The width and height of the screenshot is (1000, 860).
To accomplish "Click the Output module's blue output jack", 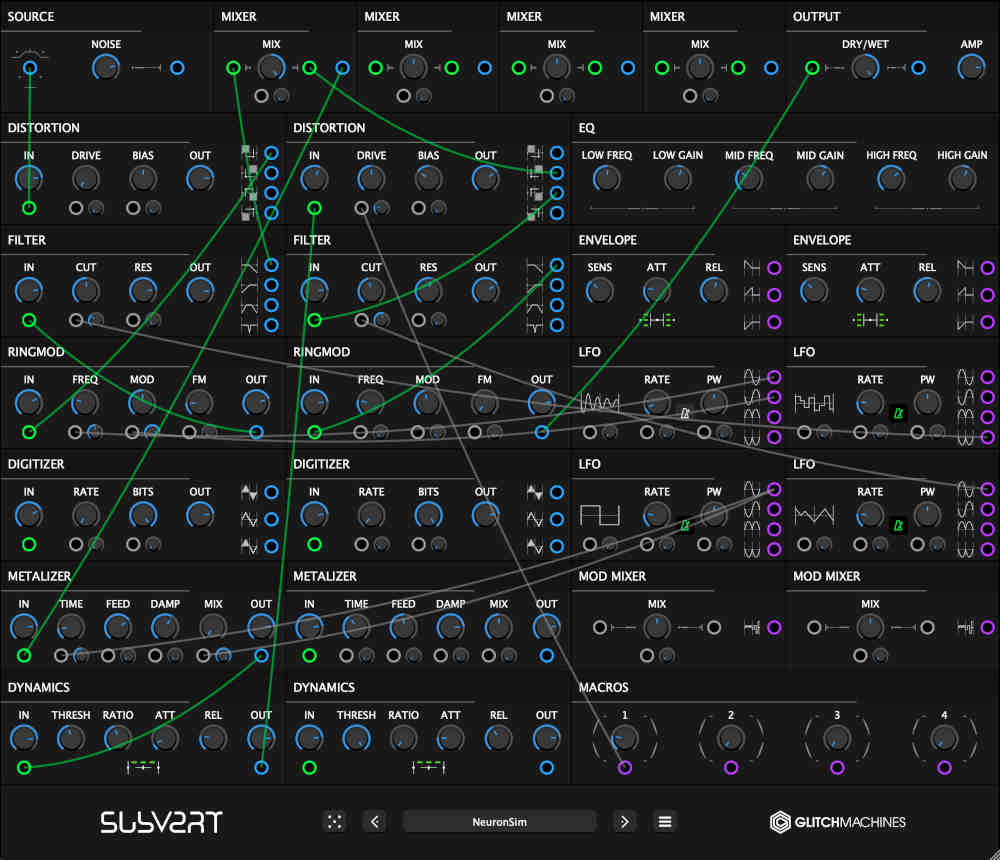I will [x=918, y=68].
